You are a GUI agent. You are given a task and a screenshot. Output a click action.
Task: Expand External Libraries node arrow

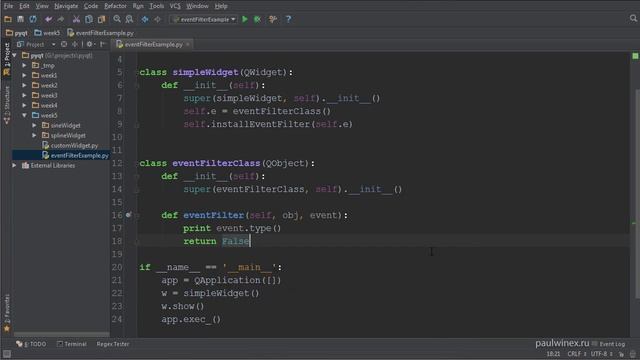(x=15, y=165)
